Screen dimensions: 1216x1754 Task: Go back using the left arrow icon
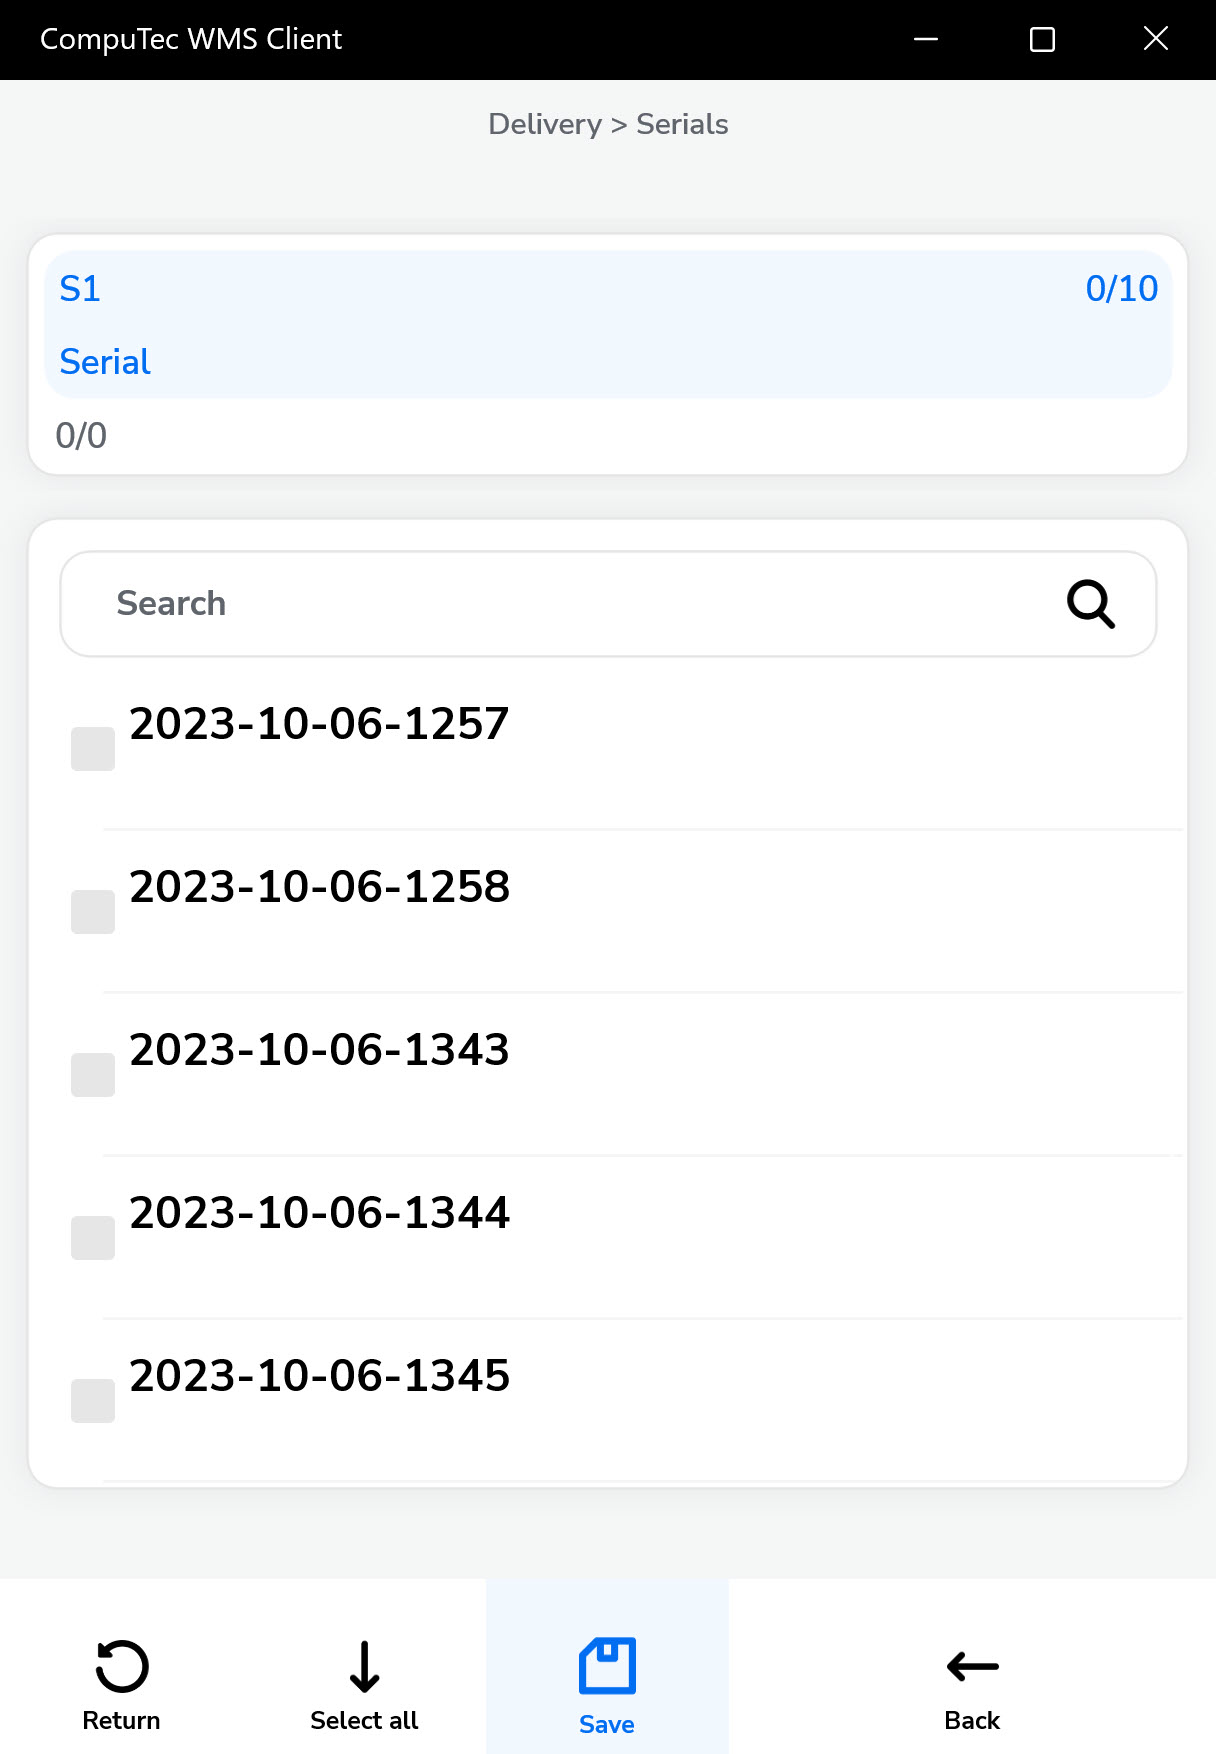pyautogui.click(x=972, y=1666)
